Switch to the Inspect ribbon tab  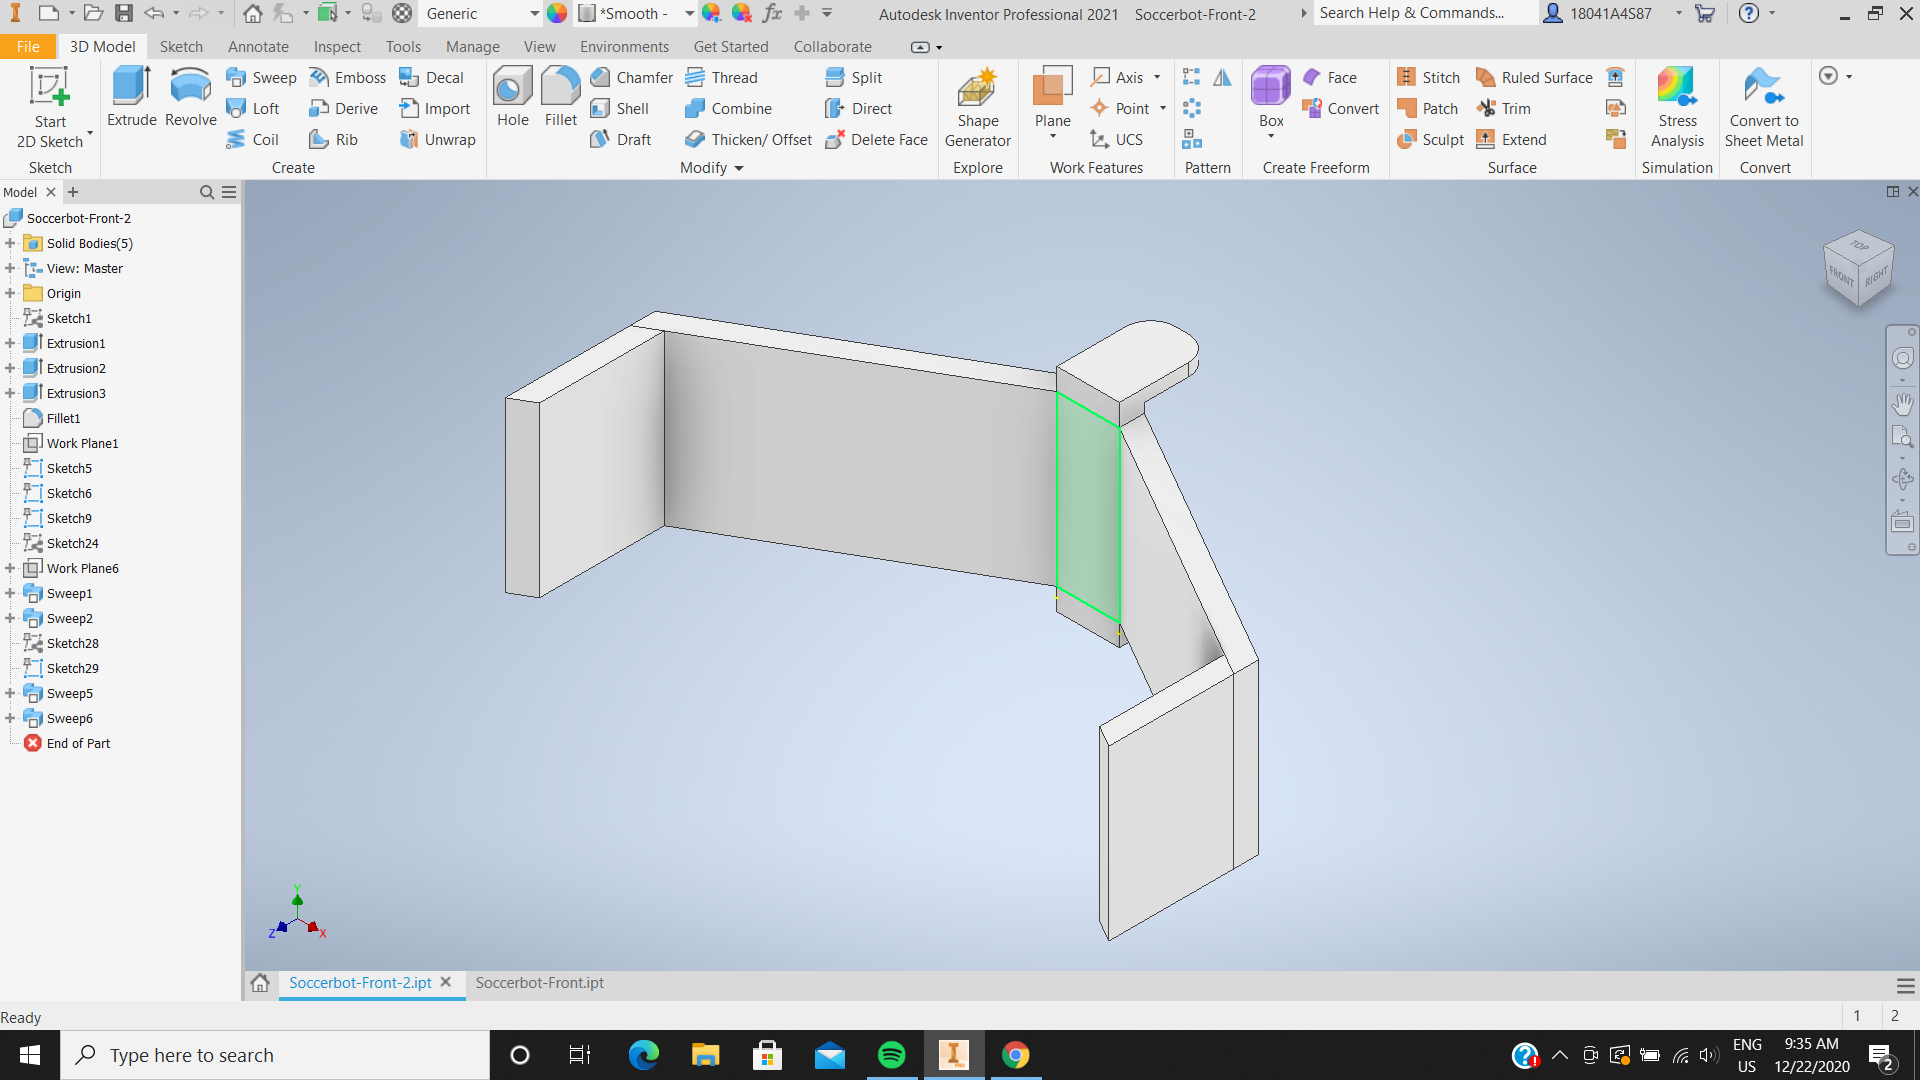pos(337,46)
